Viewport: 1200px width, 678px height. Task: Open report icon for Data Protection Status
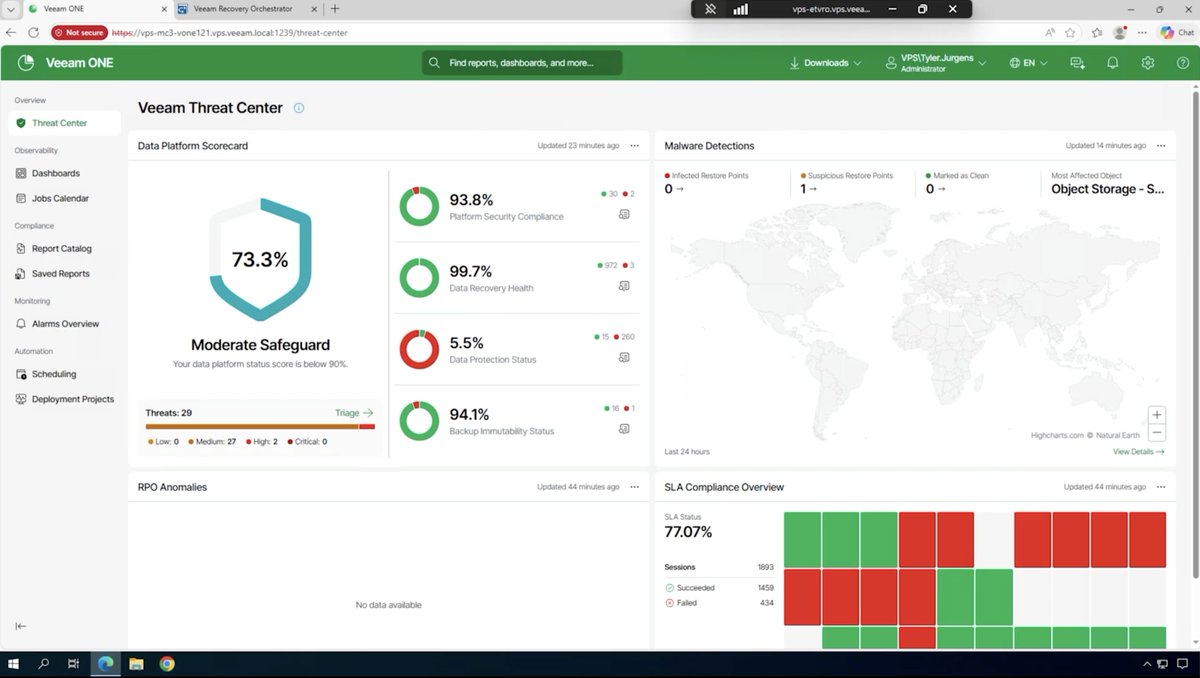pos(624,357)
